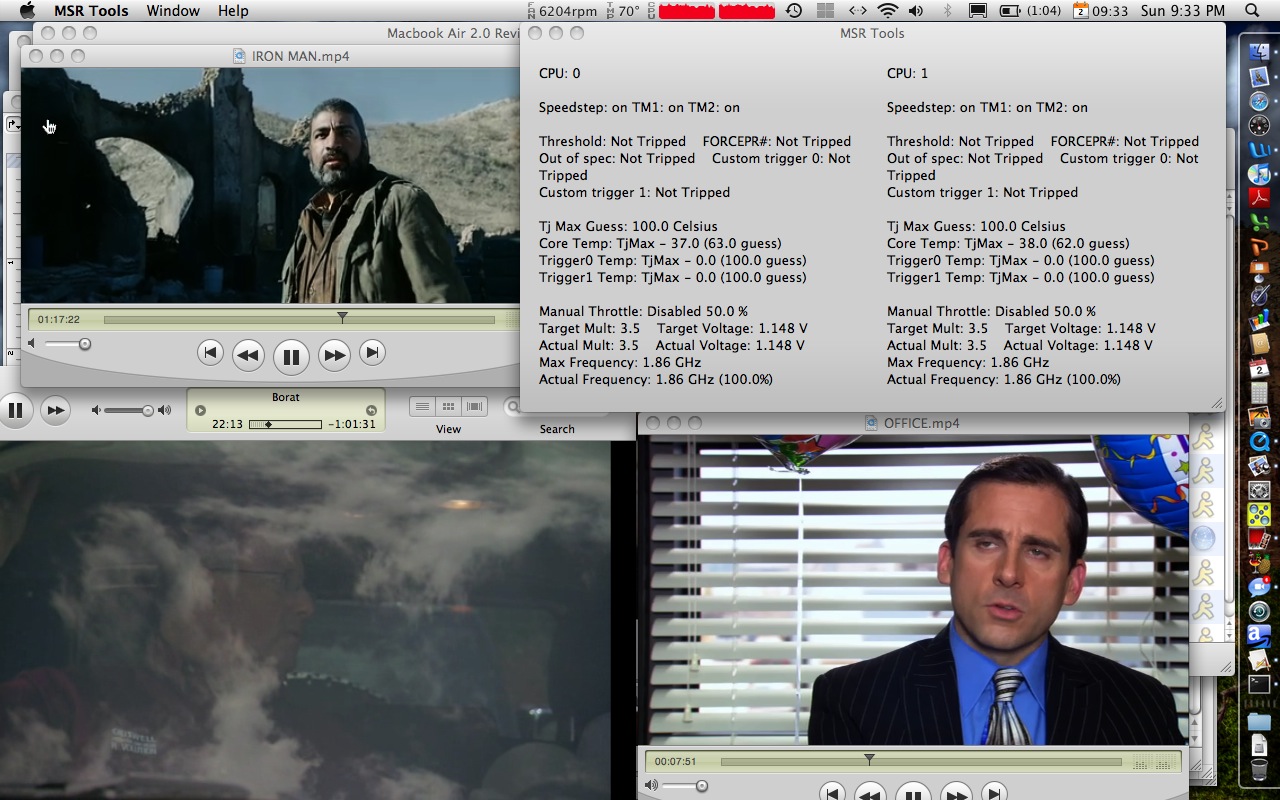This screenshot has width=1280, height=800.
Task: Click the Spaces menu bar icon
Action: coord(825,11)
